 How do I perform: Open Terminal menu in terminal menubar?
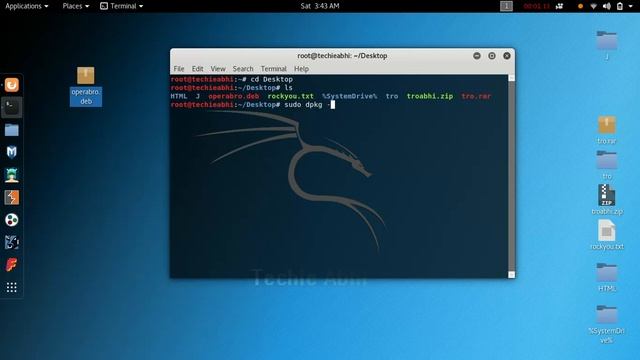(x=273, y=69)
